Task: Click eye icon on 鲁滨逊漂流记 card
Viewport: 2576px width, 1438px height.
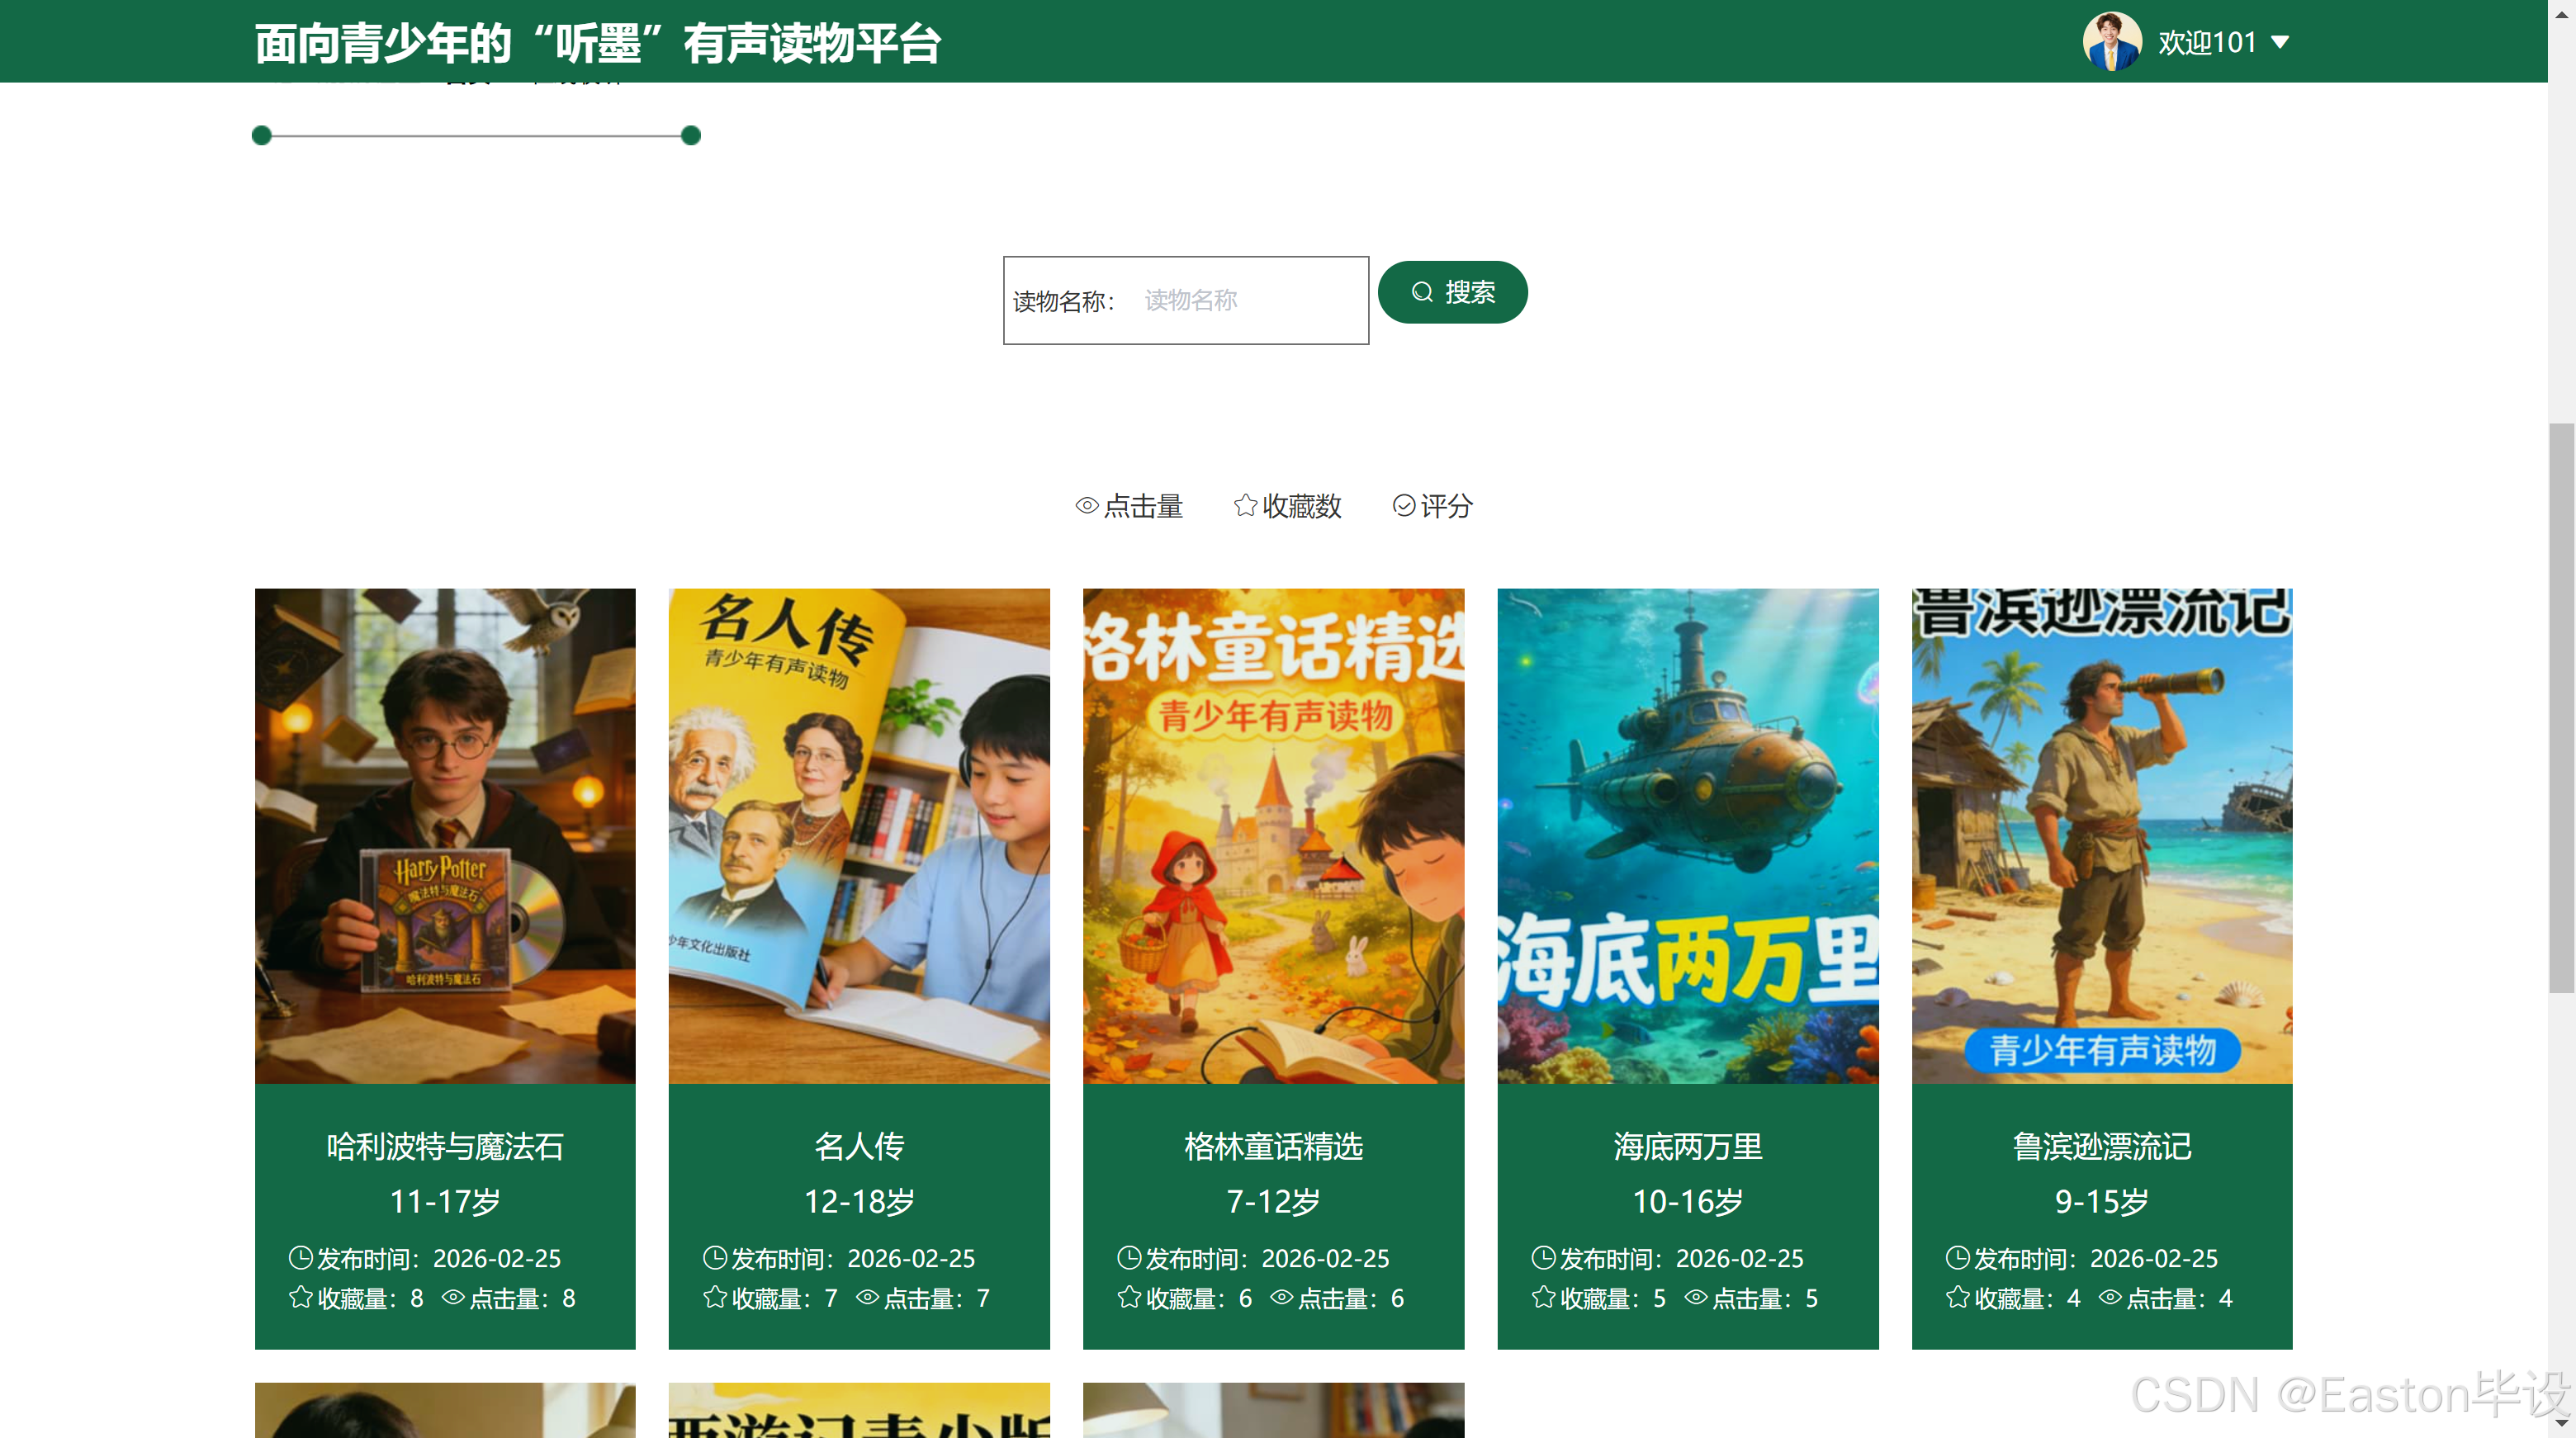Action: (2110, 1297)
